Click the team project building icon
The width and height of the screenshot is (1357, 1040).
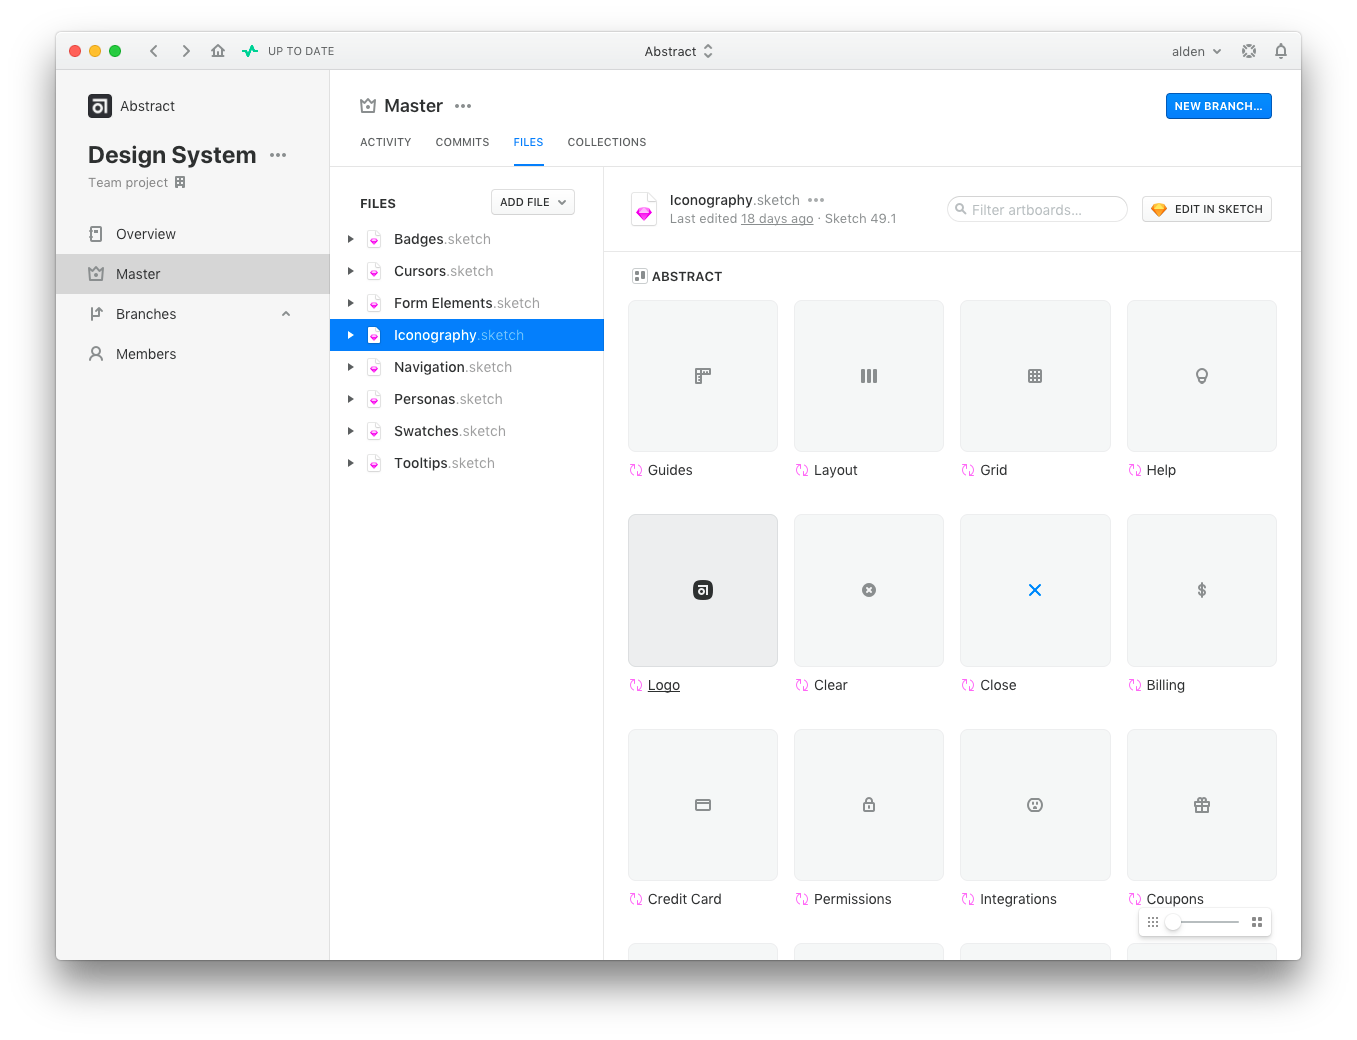(x=180, y=182)
